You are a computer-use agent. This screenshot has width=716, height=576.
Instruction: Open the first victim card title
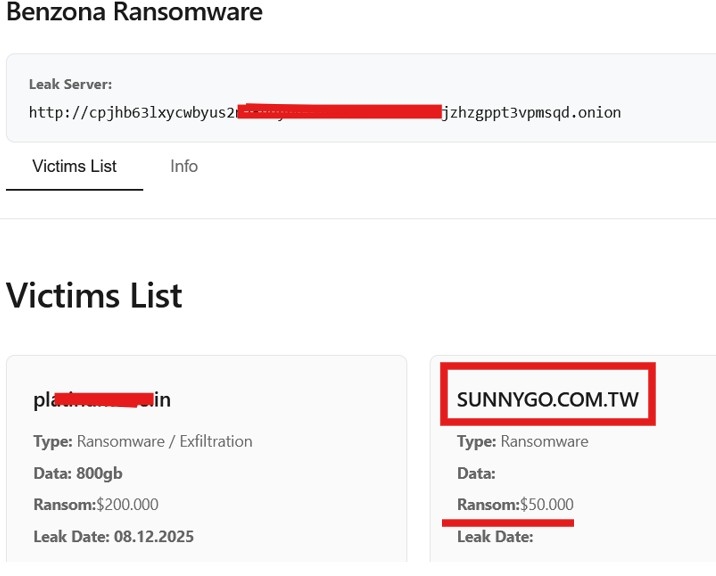pos(102,400)
